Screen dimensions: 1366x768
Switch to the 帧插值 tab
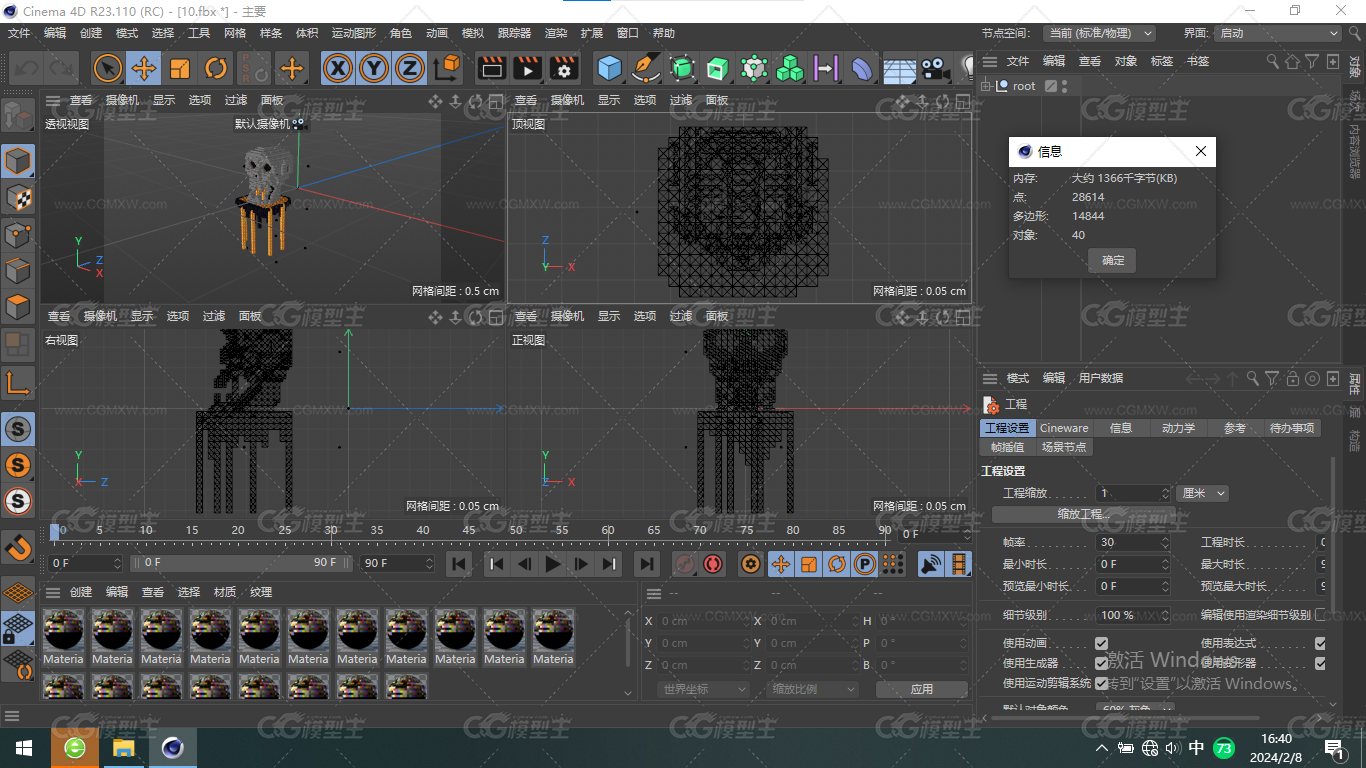[1007, 447]
